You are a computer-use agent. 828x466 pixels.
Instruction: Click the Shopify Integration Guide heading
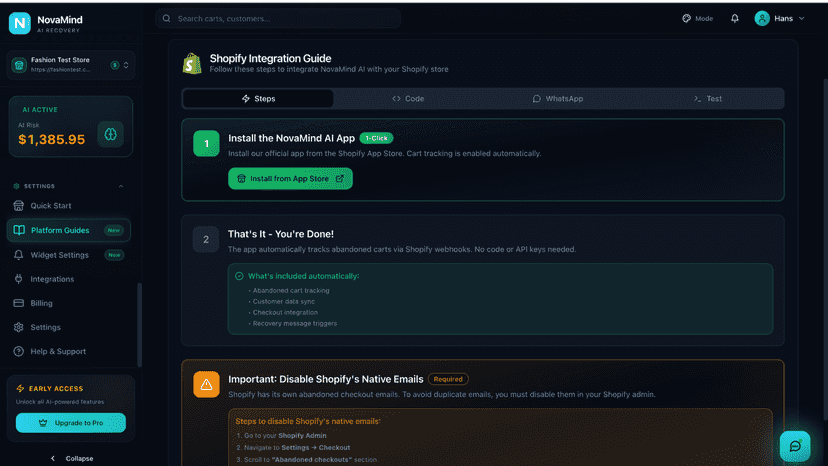click(270, 58)
